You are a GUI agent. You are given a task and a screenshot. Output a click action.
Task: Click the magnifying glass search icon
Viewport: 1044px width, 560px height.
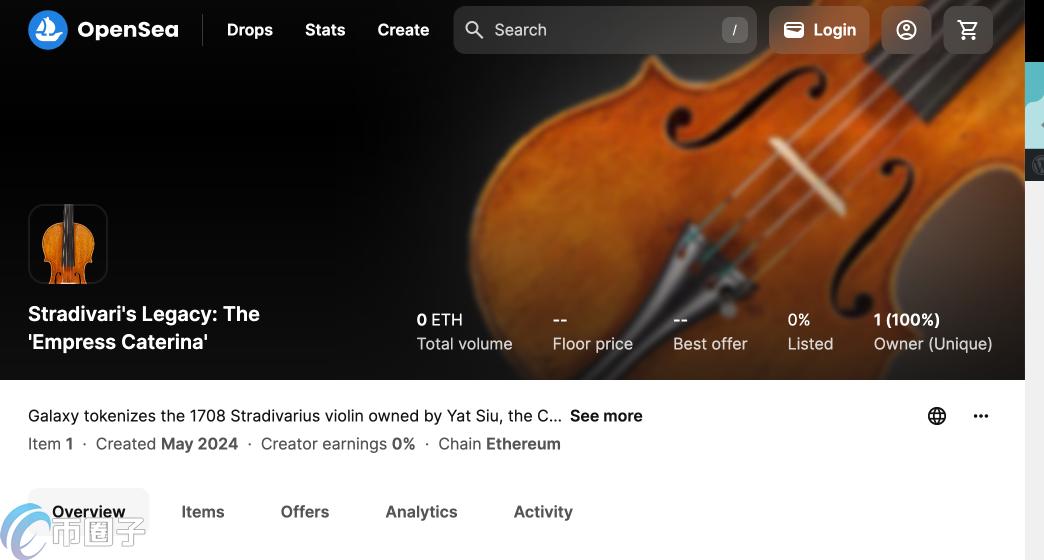pos(474,30)
